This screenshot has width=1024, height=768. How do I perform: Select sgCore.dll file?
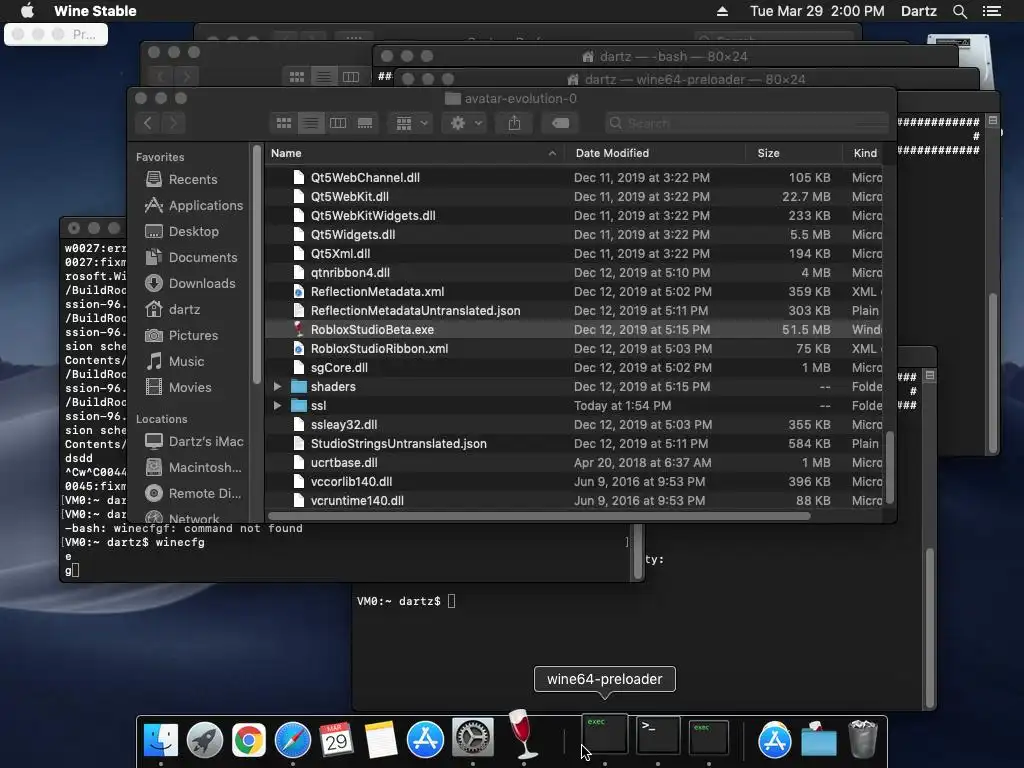[574, 367]
